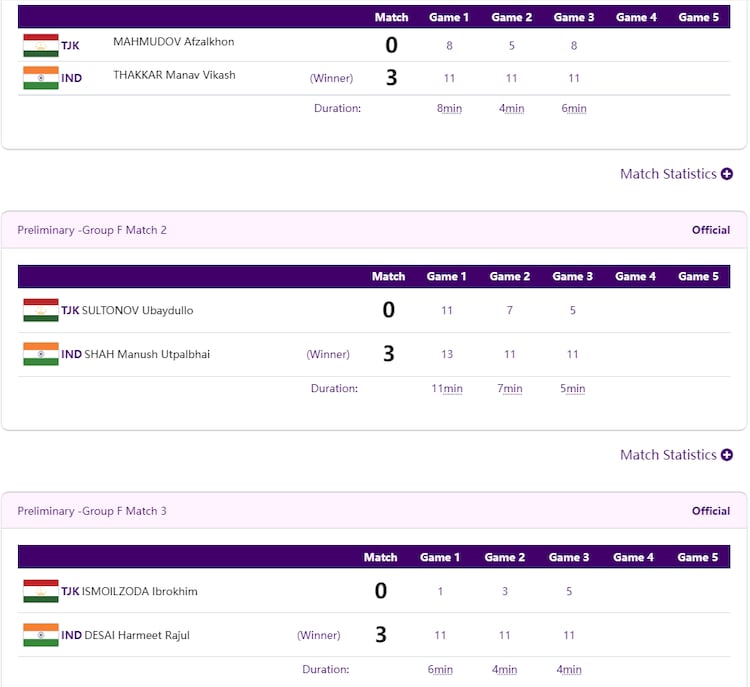This screenshot has height=687, width=750.
Task: Expand Match Statistics below Match 1
Action: click(x=675, y=174)
